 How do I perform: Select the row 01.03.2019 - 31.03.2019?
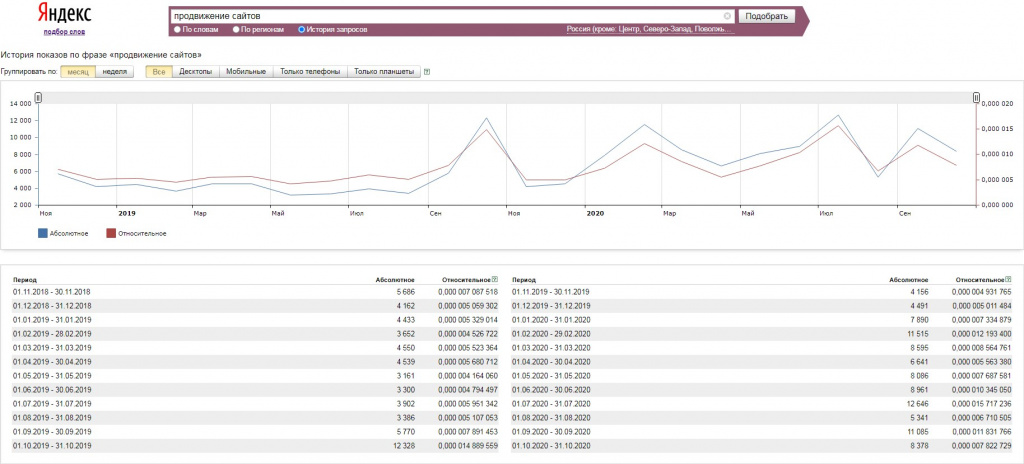(255, 348)
